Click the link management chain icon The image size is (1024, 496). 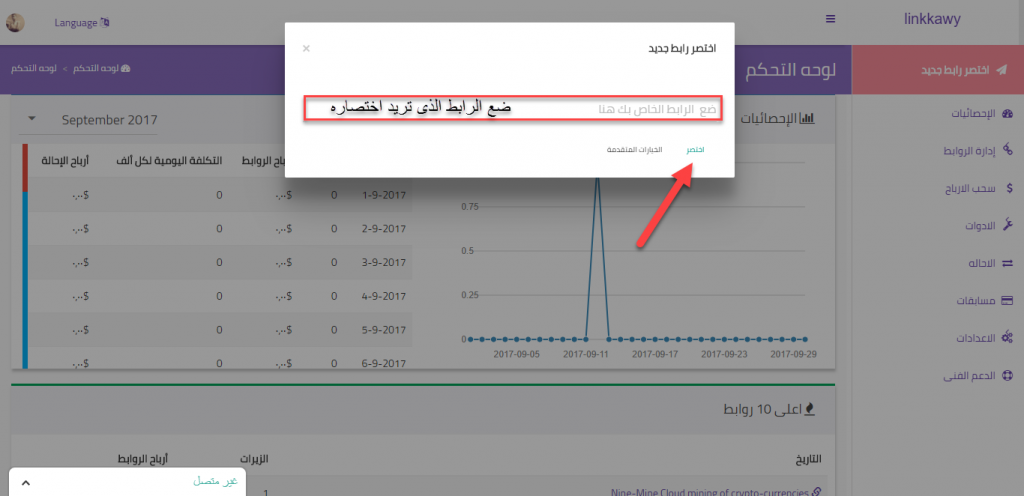(1007, 151)
